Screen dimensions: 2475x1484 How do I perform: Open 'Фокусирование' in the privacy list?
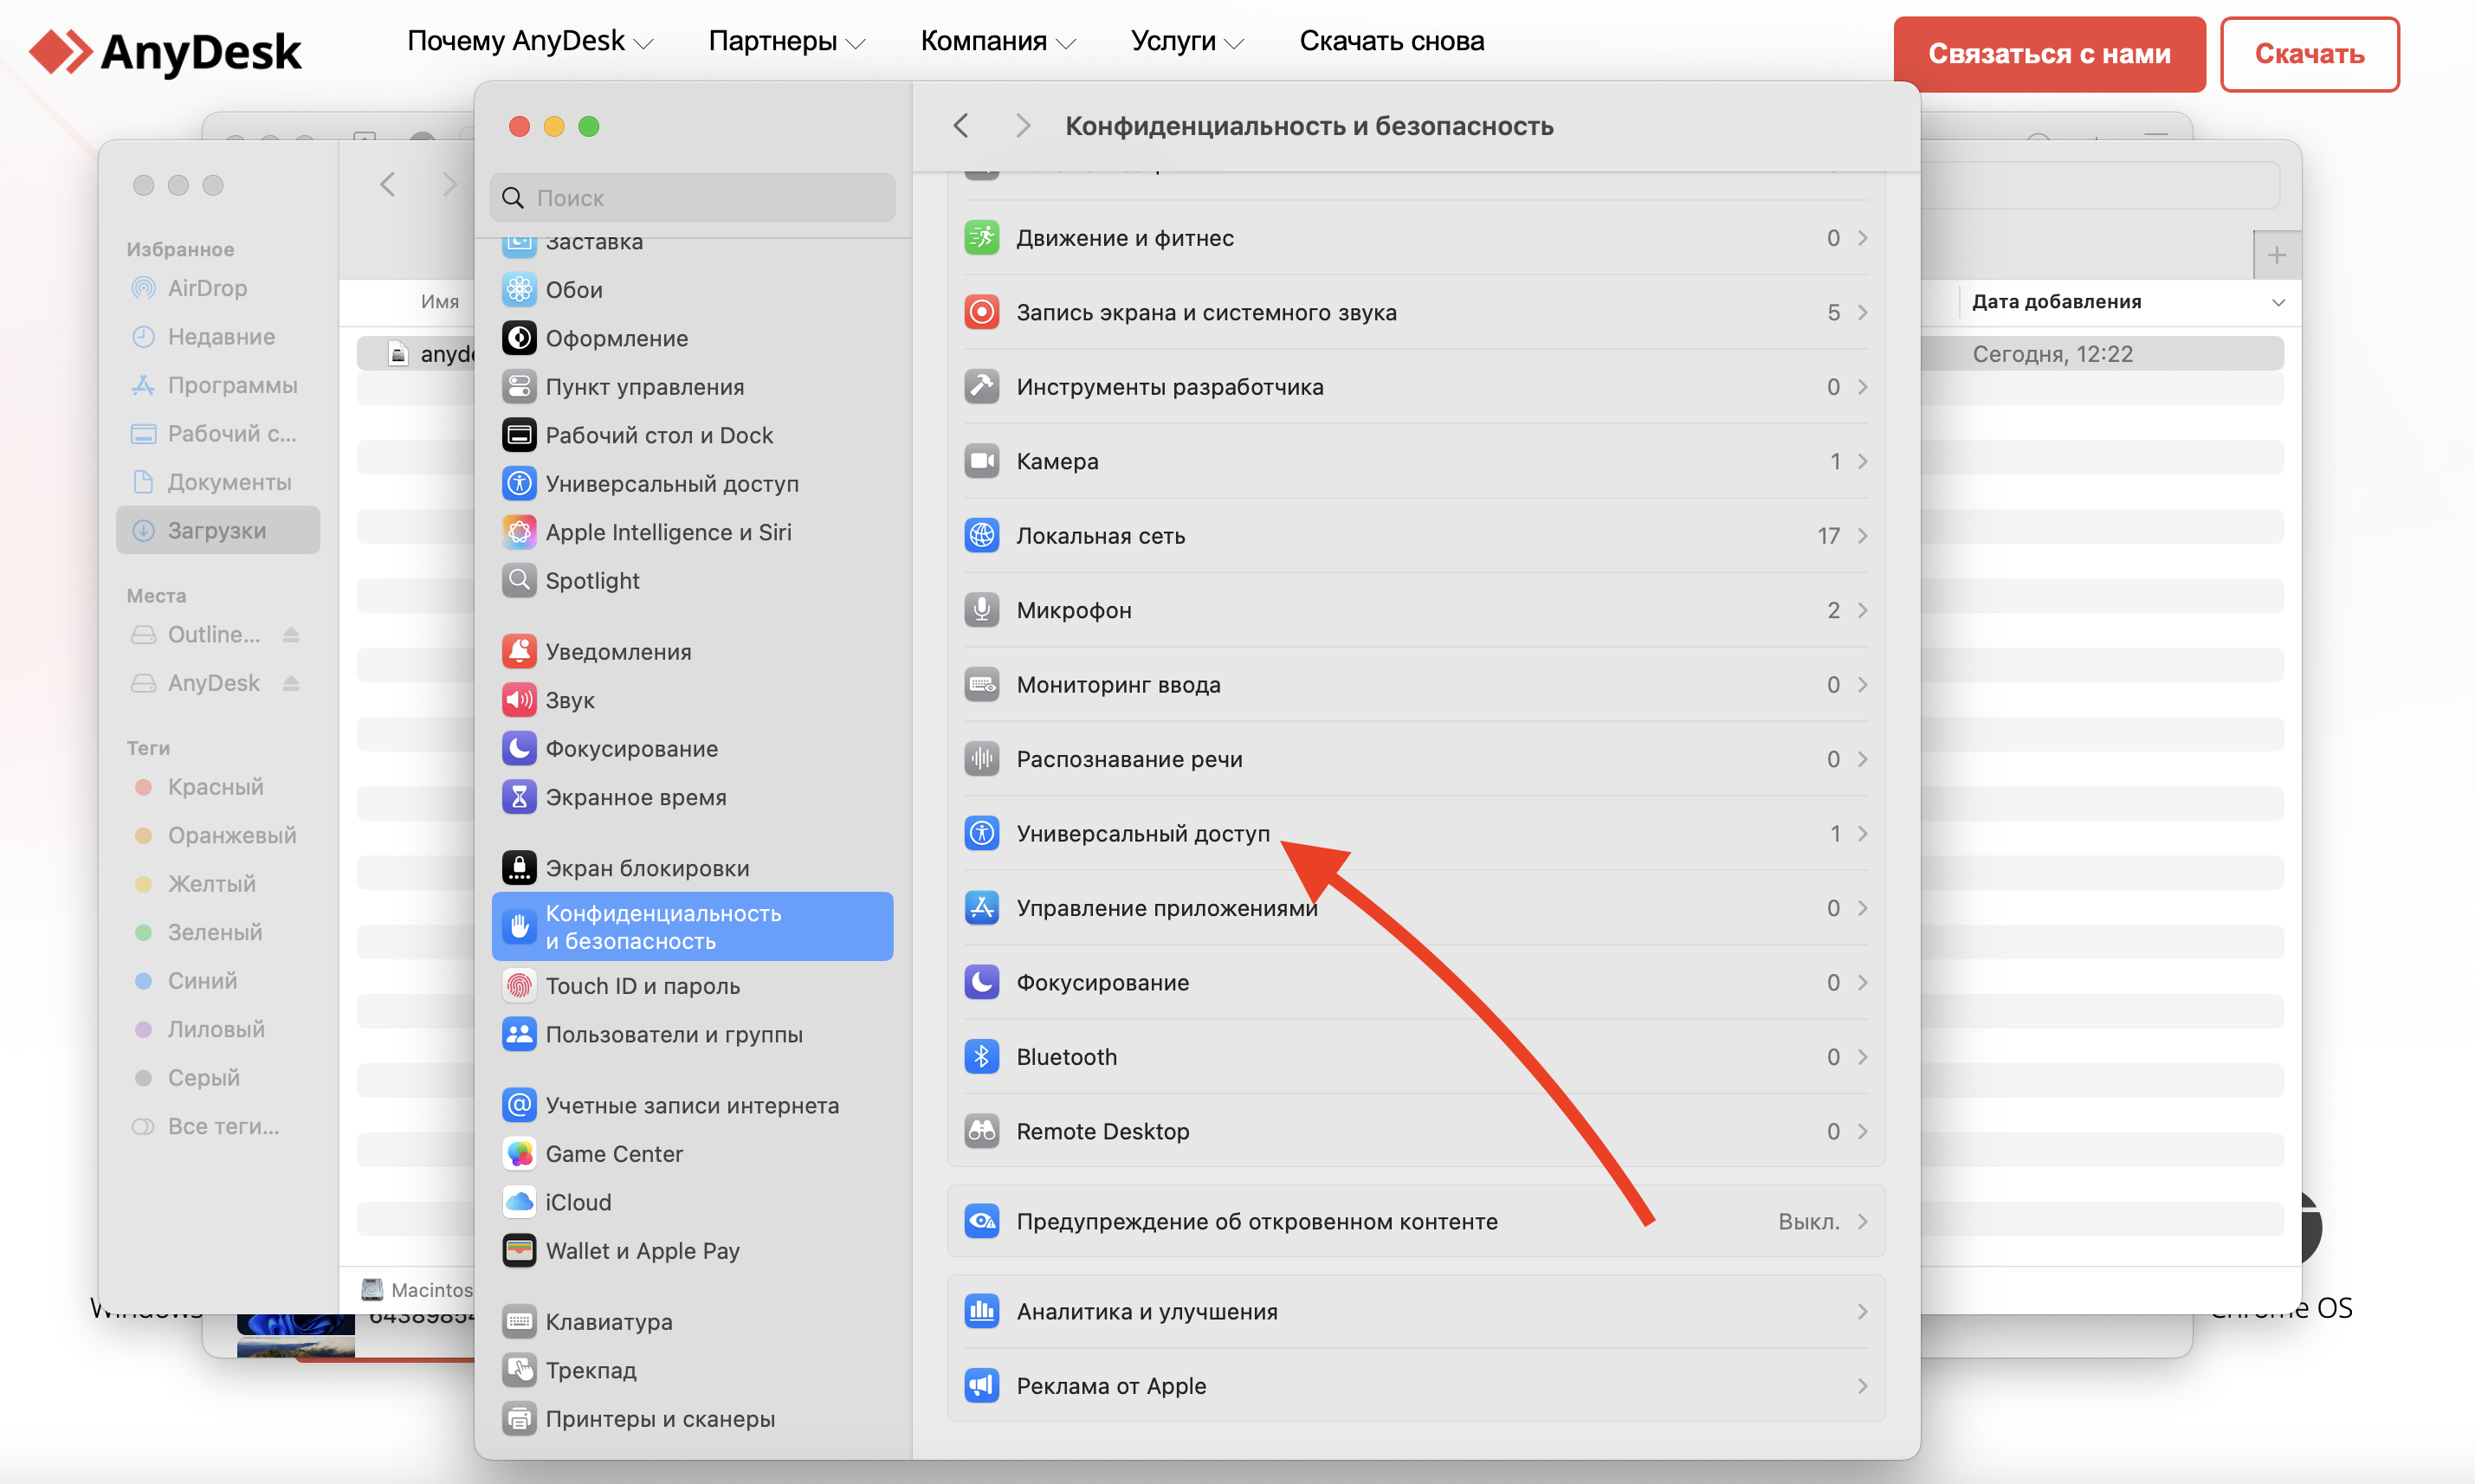[x=1416, y=982]
